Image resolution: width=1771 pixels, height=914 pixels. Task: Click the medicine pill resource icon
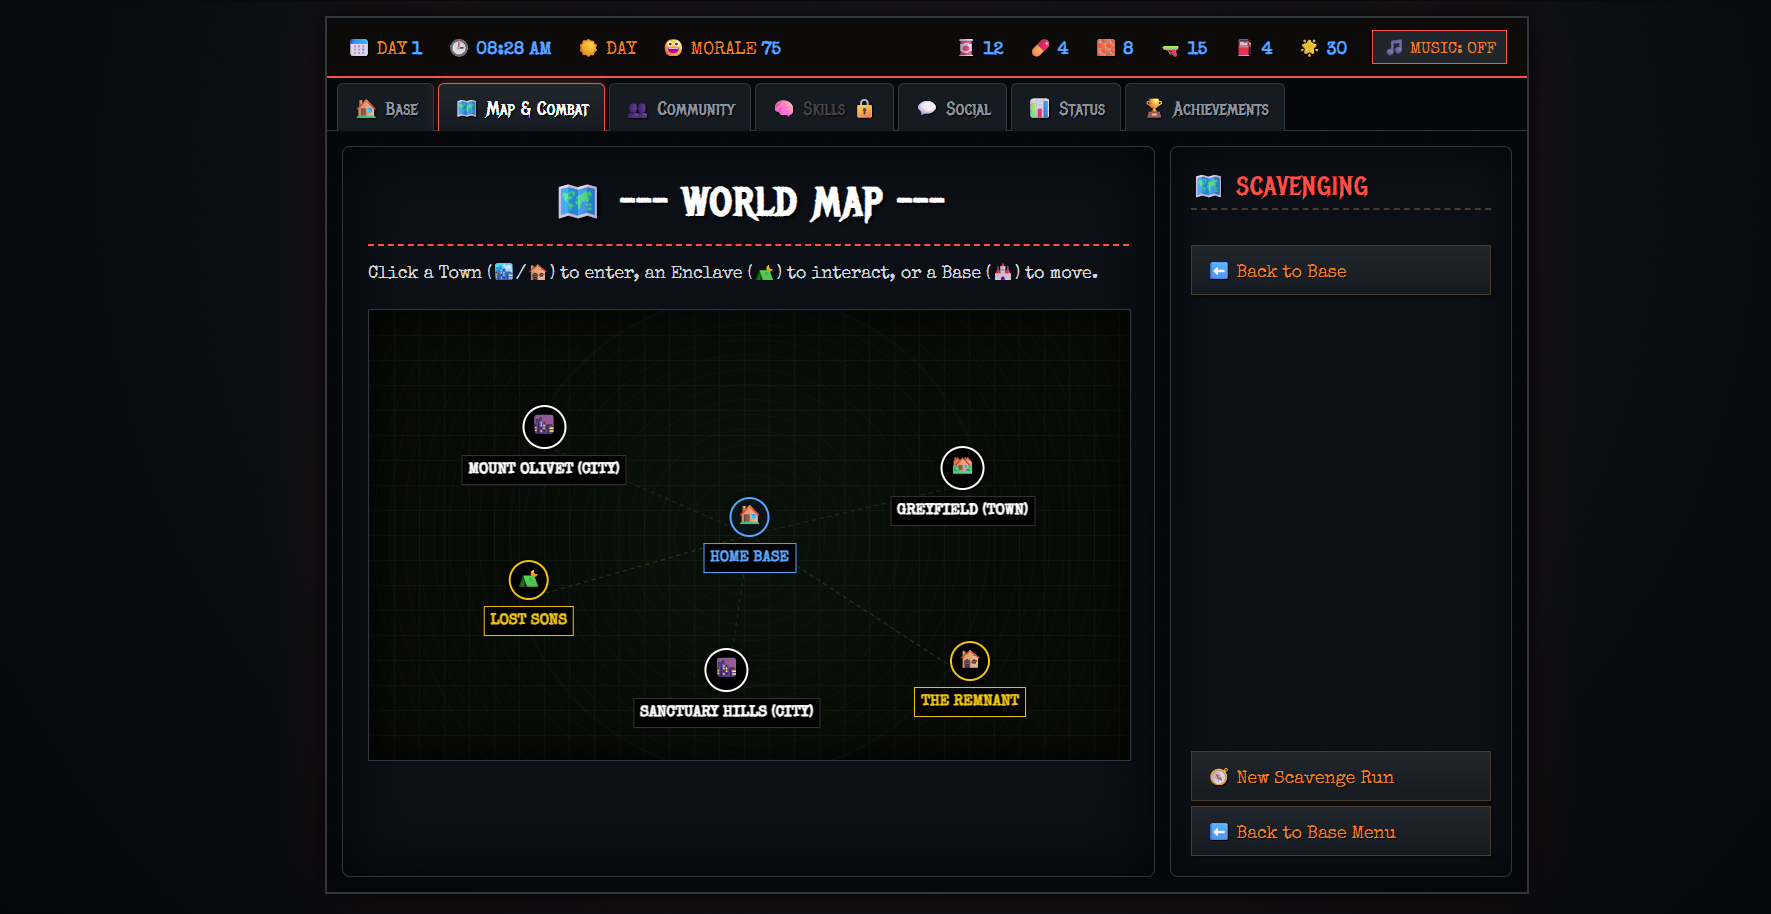(x=1040, y=48)
